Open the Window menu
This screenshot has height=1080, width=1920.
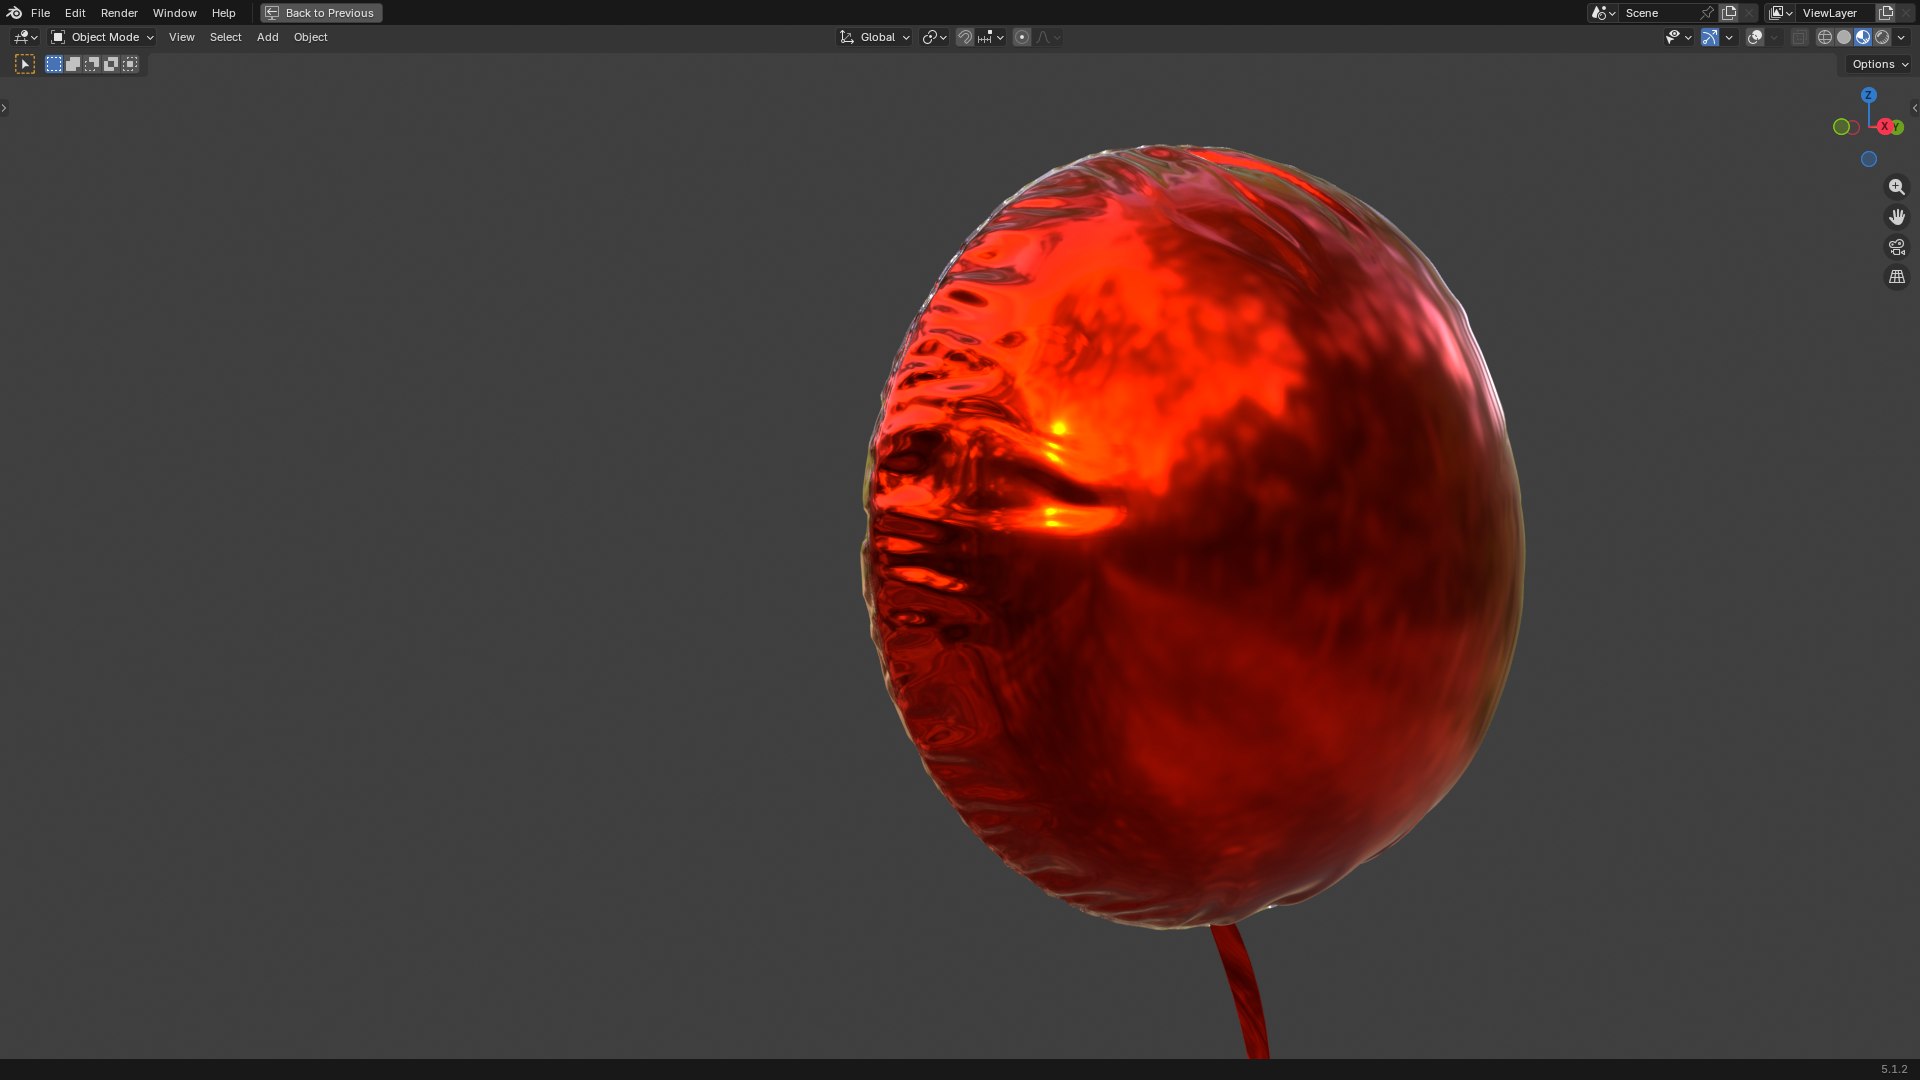pyautogui.click(x=174, y=13)
